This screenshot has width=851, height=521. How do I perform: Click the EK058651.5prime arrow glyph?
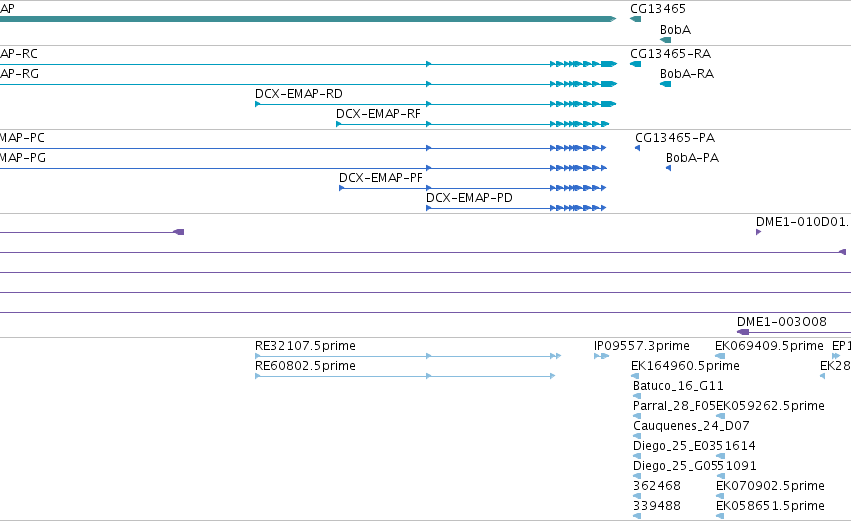pyautogui.click(x=720, y=516)
